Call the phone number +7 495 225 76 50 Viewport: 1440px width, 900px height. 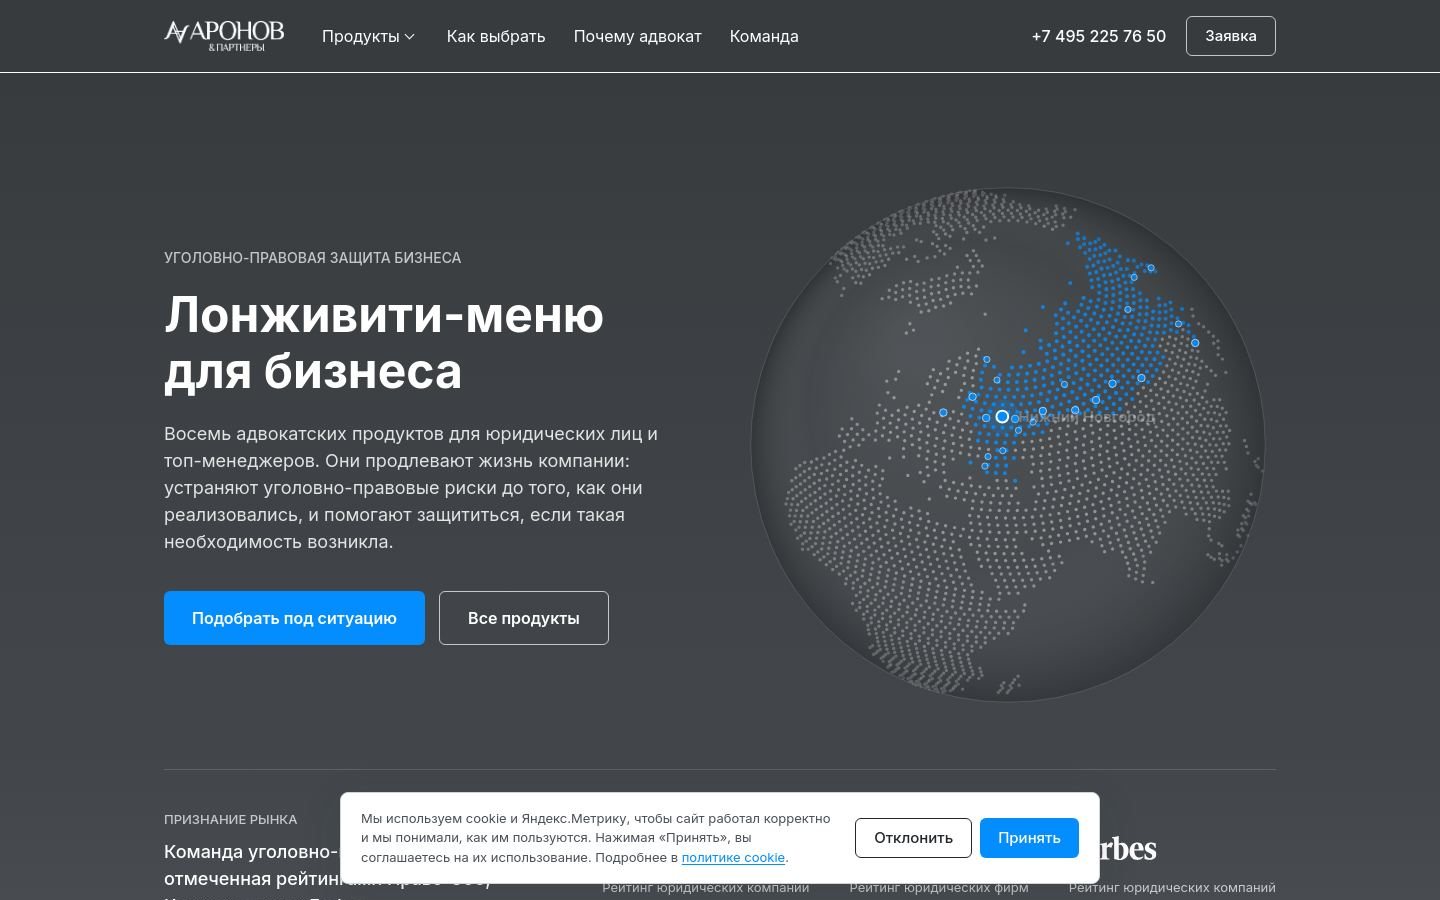tap(1099, 36)
